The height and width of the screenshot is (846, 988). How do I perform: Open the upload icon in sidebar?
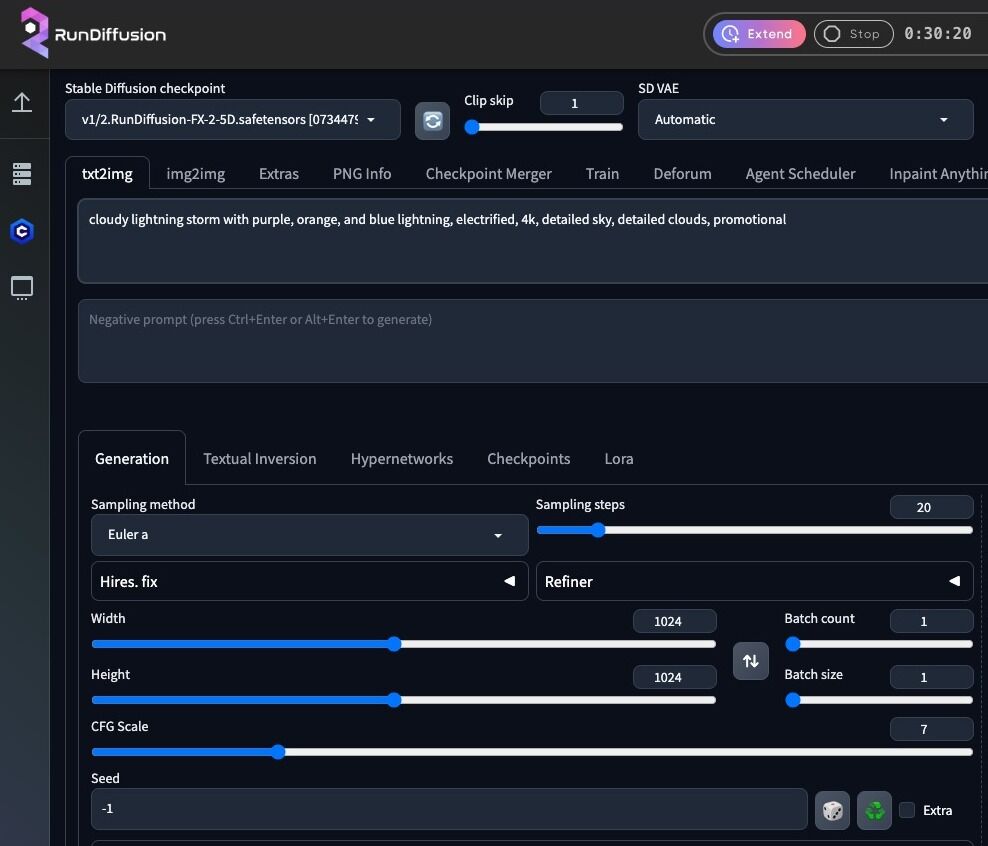pyautogui.click(x=22, y=102)
